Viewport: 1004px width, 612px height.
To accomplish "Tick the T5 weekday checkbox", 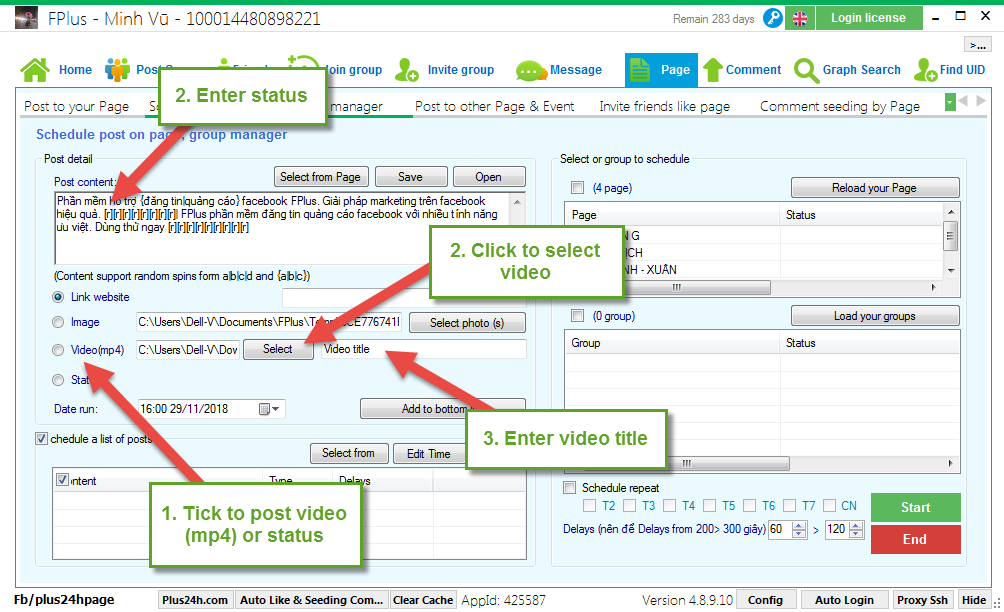I will tap(709, 506).
